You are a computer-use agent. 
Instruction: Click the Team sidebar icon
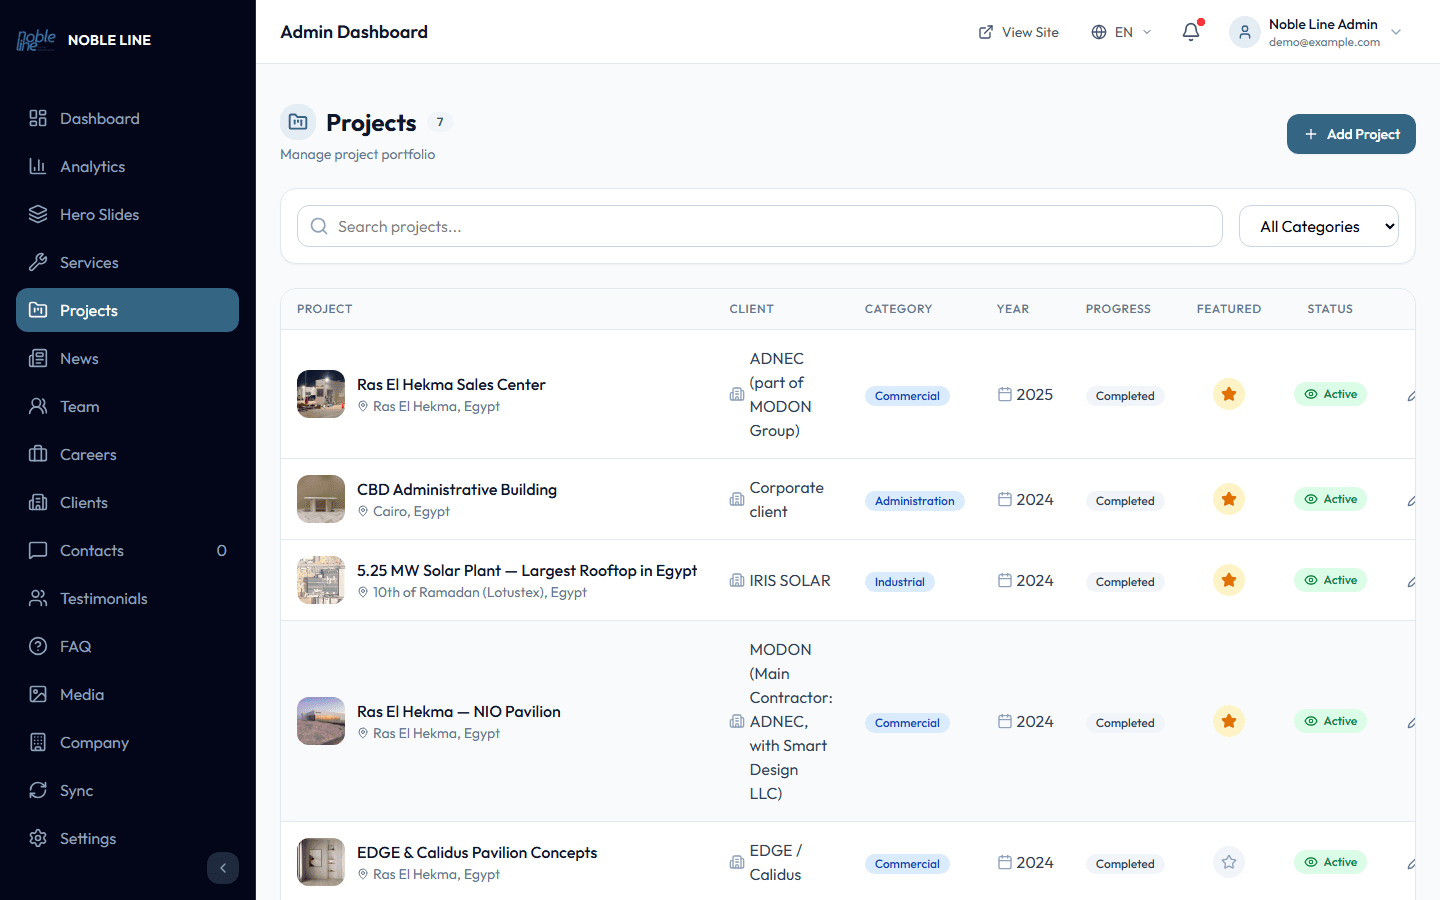(38, 406)
